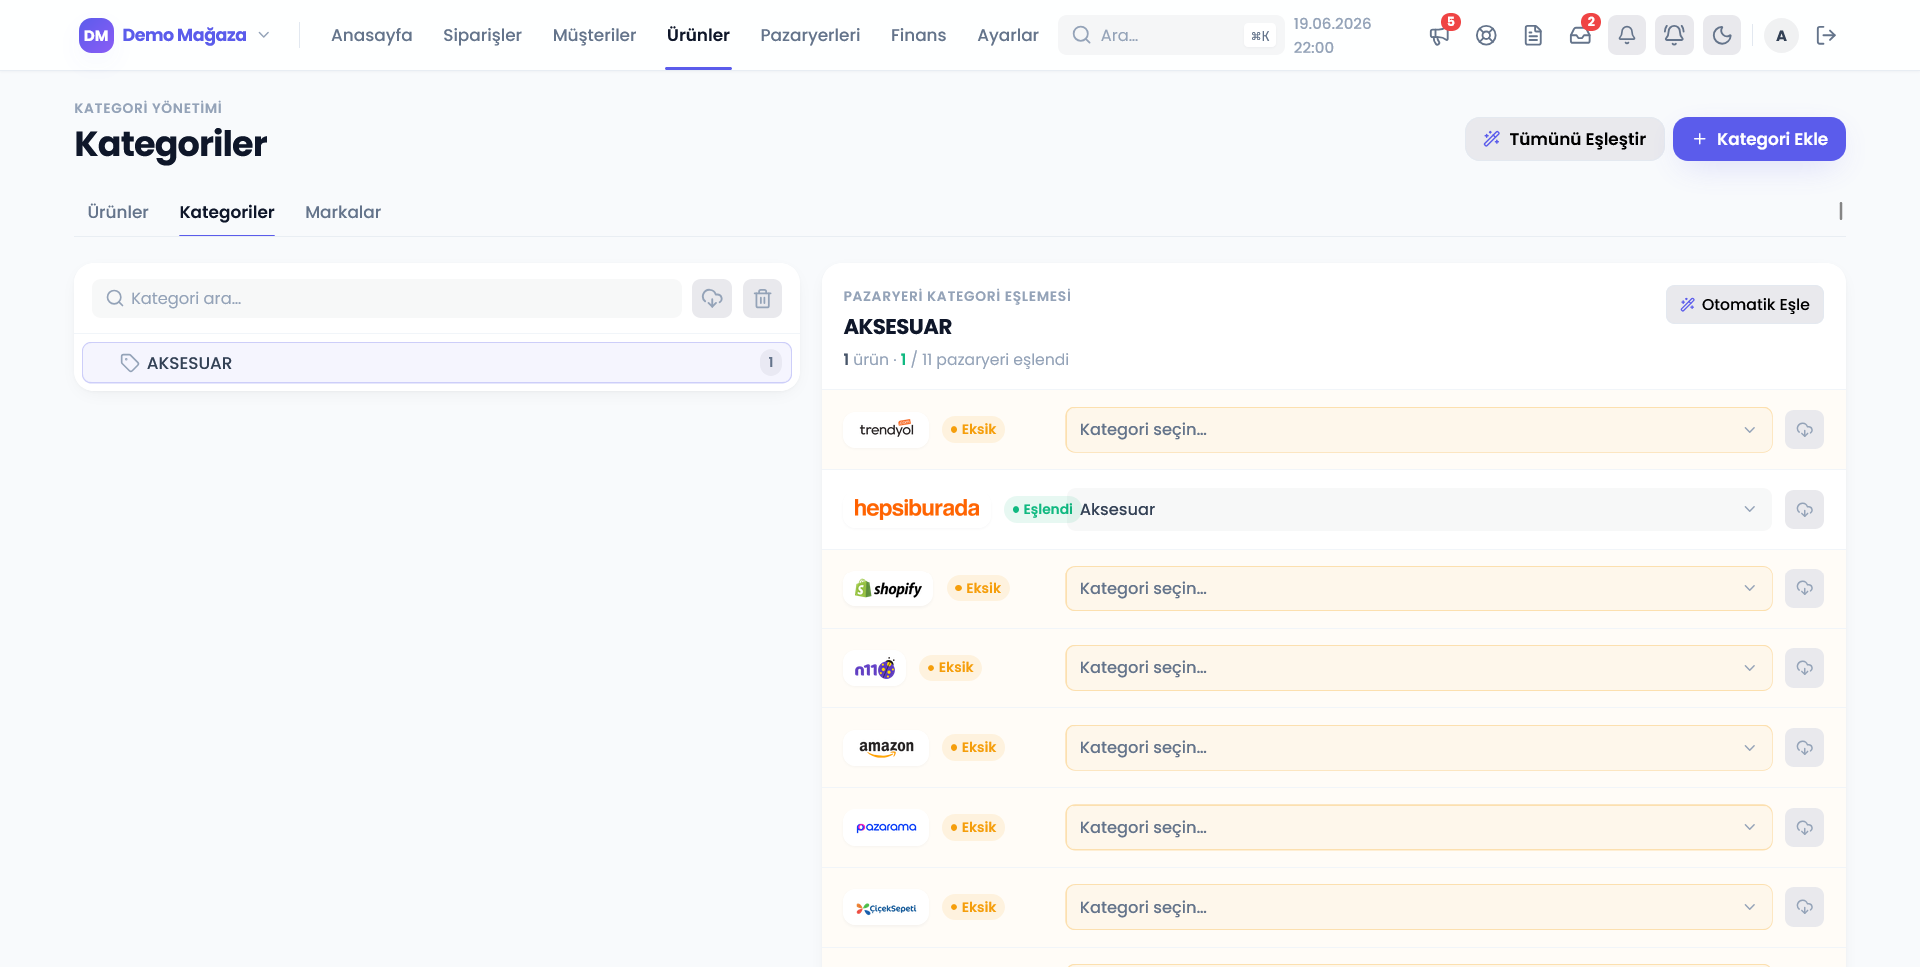Click the Eksik status badge in Trendyol row
The width and height of the screenshot is (1920, 967).
point(973,429)
